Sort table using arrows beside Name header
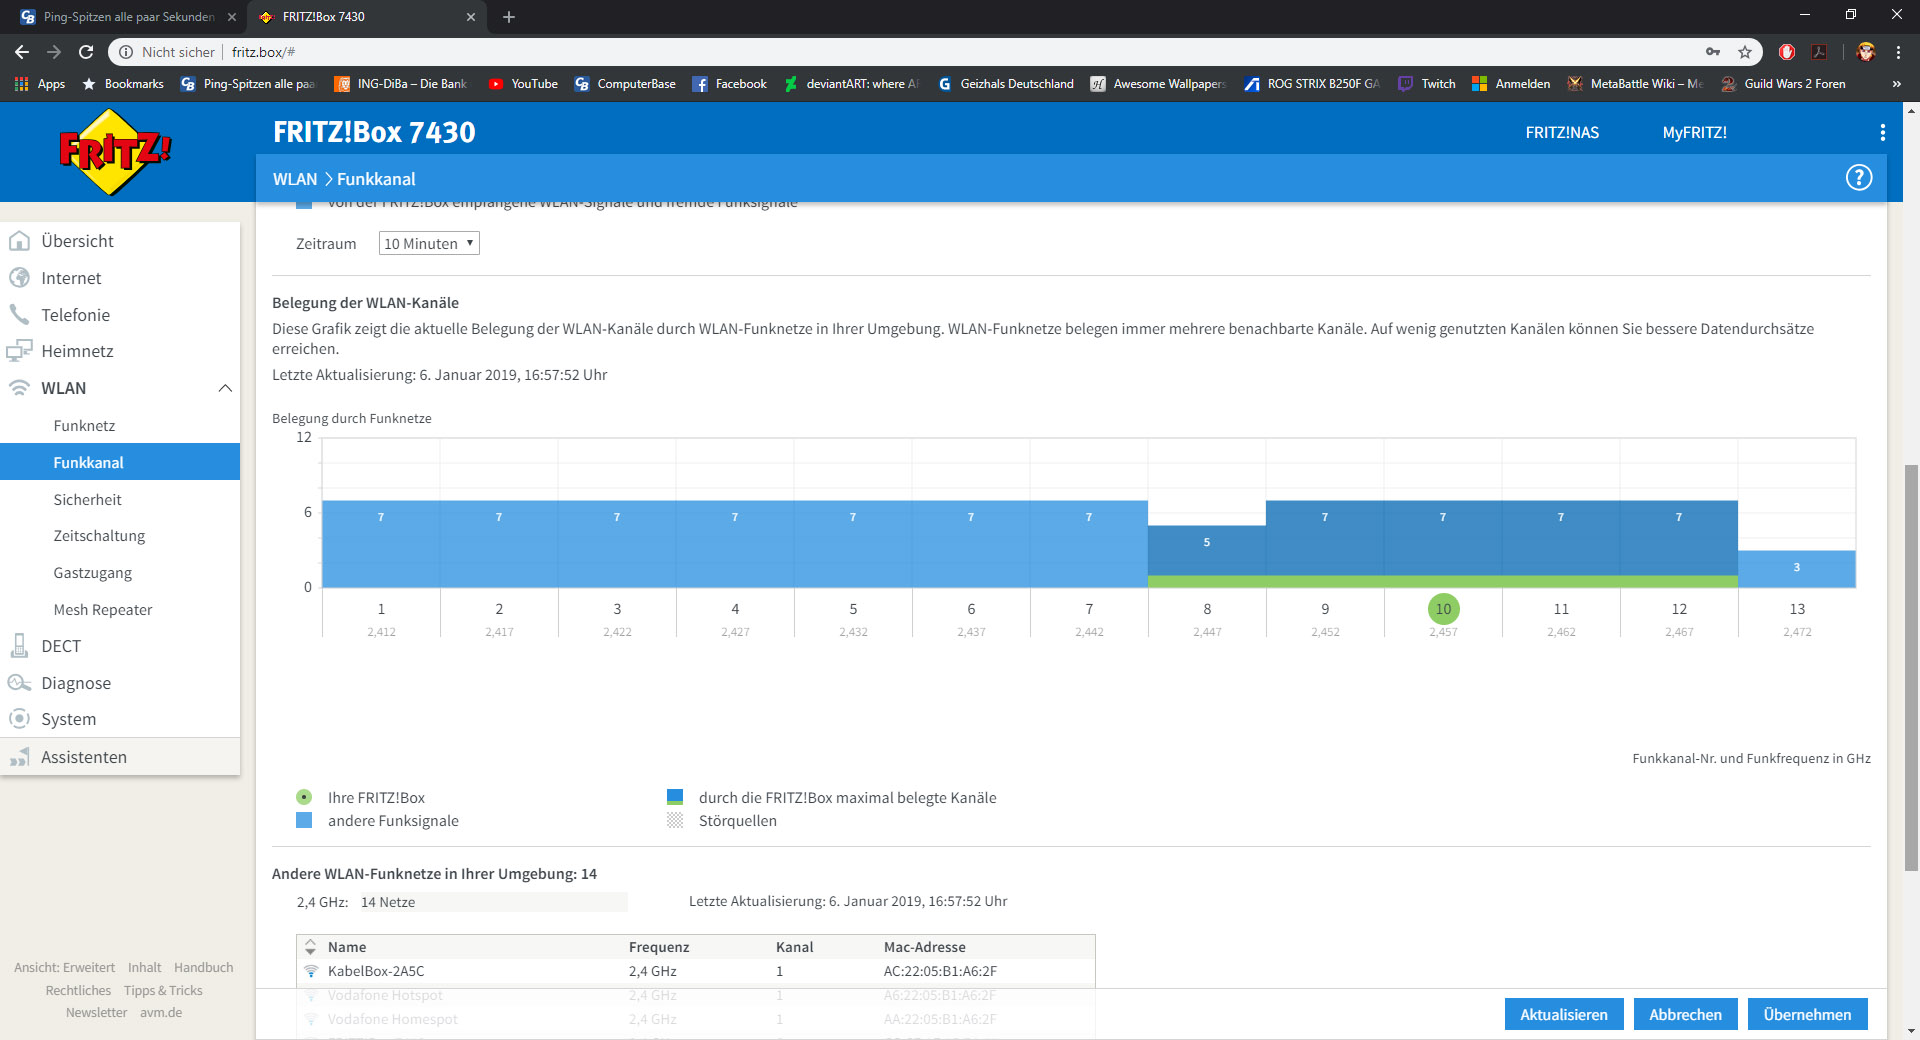This screenshot has width=1920, height=1040. pyautogui.click(x=310, y=947)
